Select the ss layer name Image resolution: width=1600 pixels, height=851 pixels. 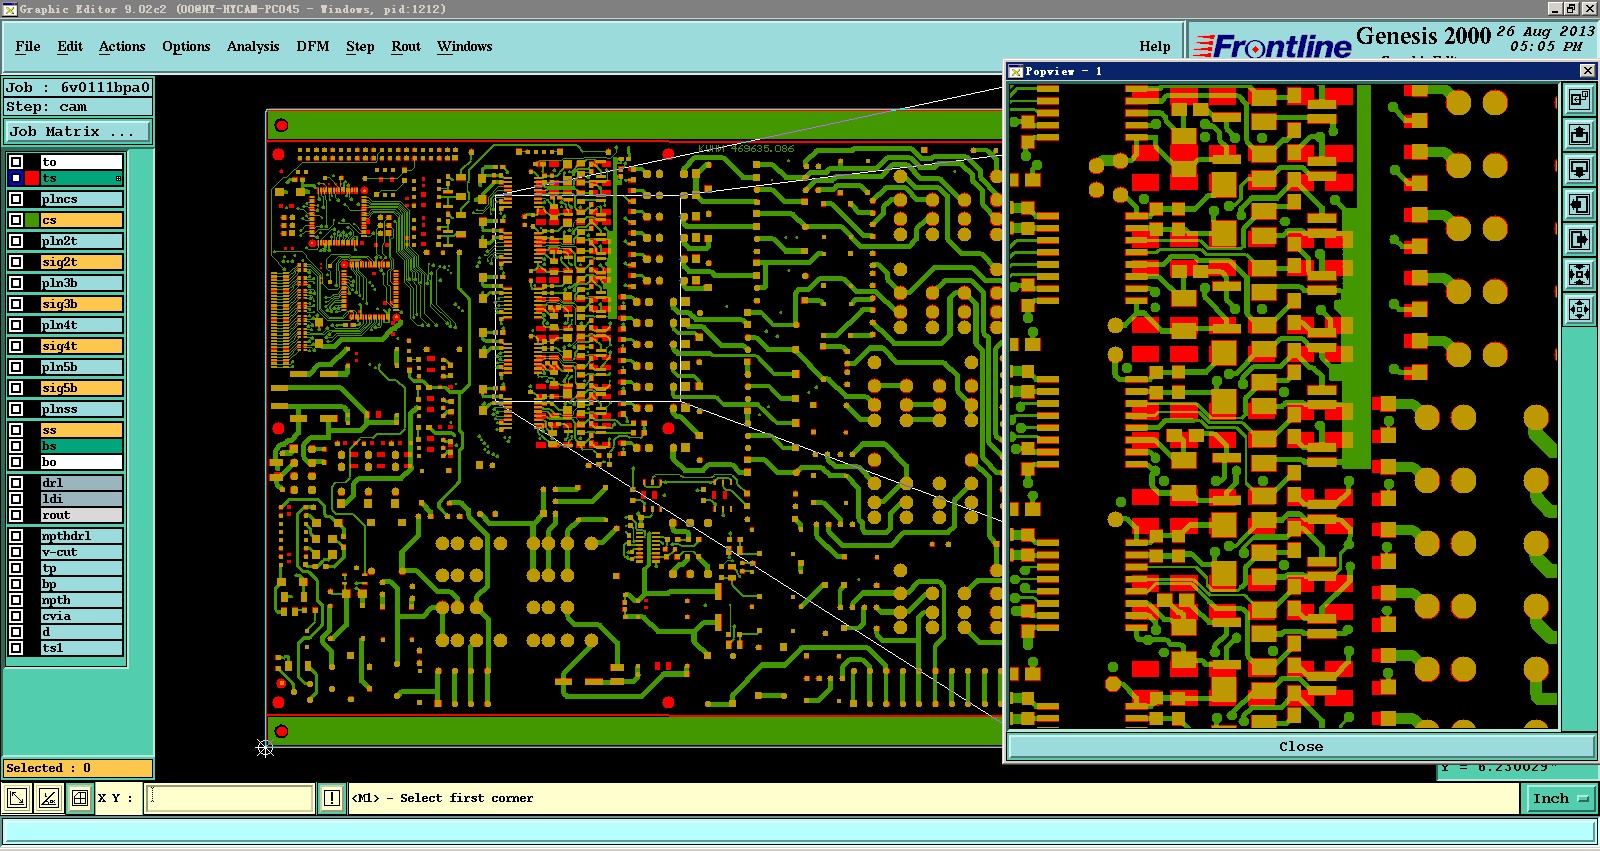click(81, 430)
